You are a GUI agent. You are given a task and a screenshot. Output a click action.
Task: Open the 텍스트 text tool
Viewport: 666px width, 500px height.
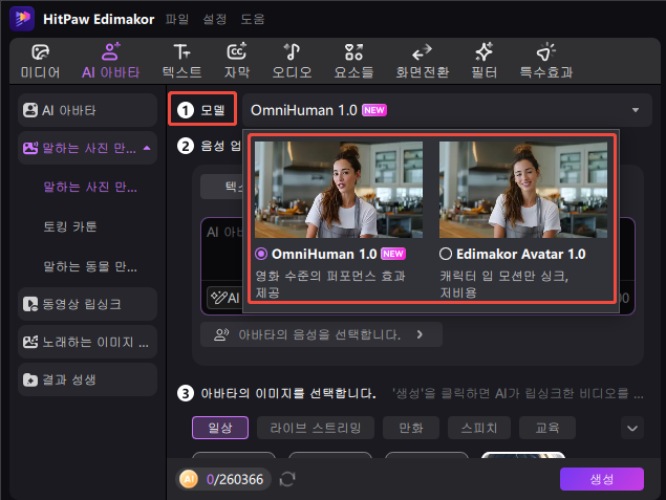click(x=182, y=61)
